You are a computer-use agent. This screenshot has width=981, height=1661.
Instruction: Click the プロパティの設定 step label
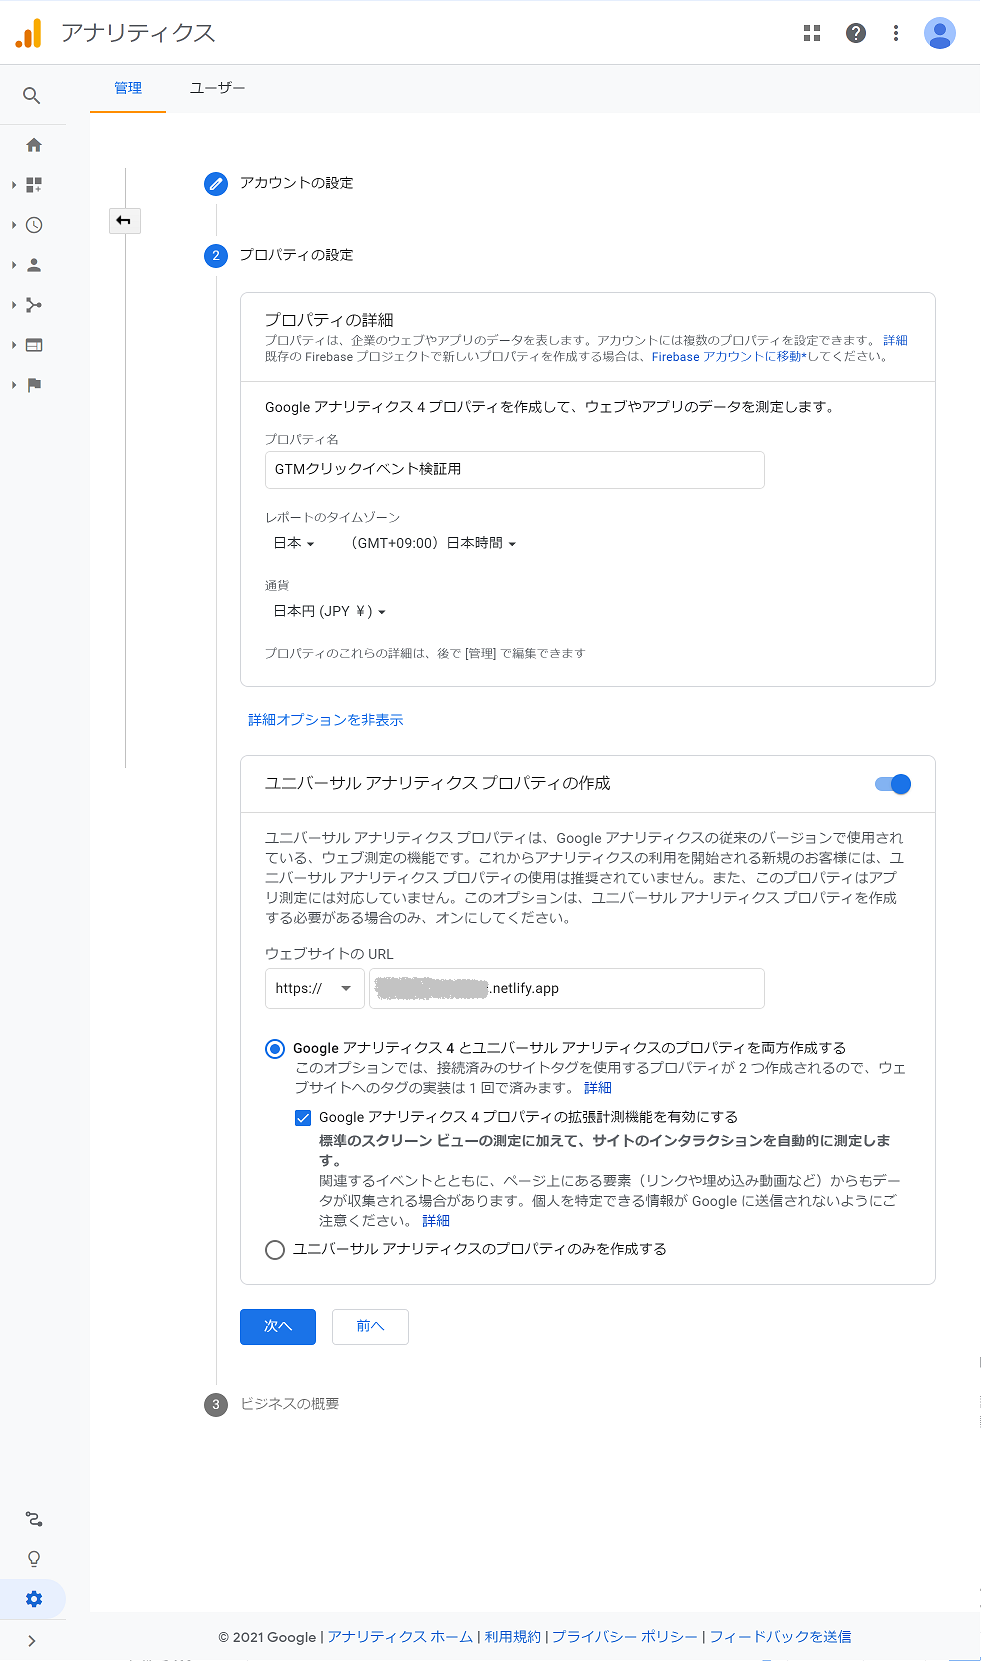pyautogui.click(x=296, y=255)
